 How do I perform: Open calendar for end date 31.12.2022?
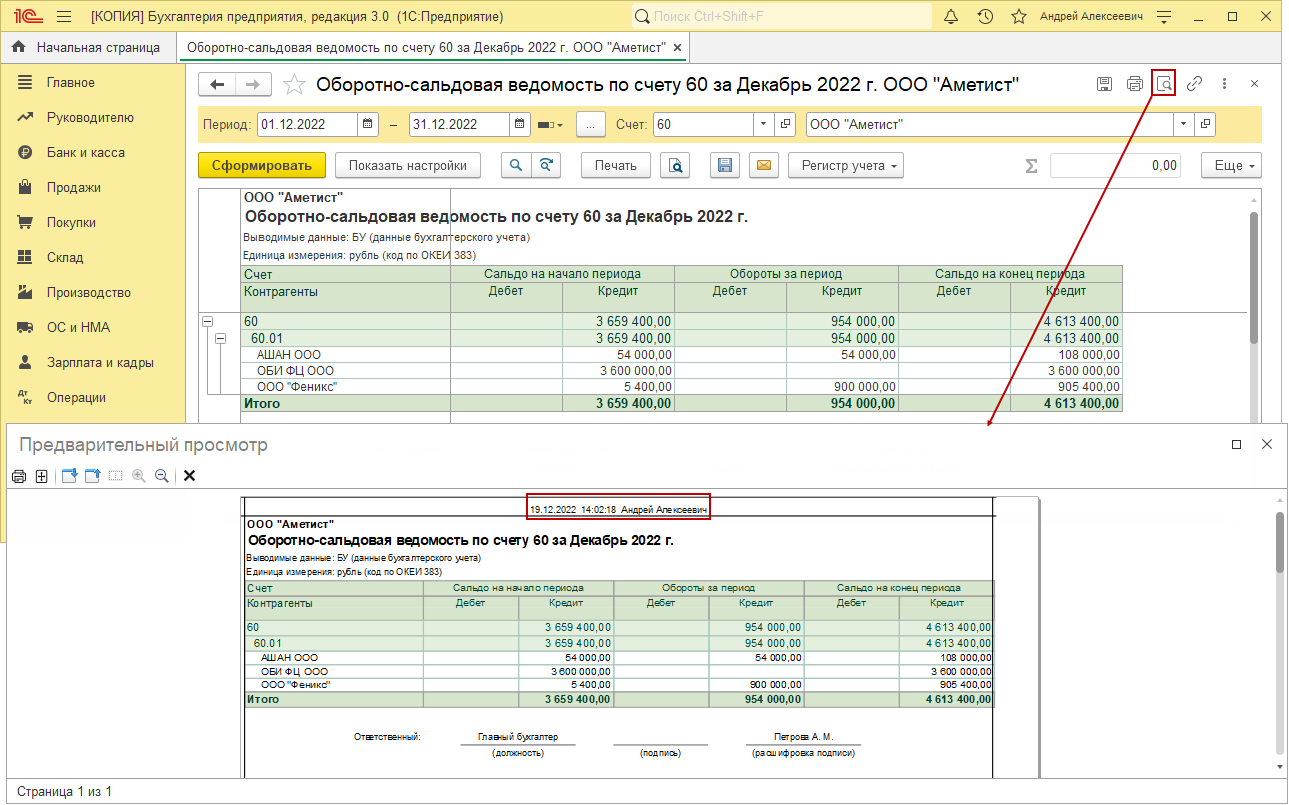(x=520, y=125)
